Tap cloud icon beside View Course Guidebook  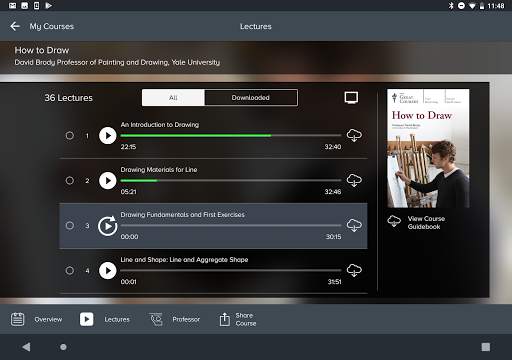point(394,221)
